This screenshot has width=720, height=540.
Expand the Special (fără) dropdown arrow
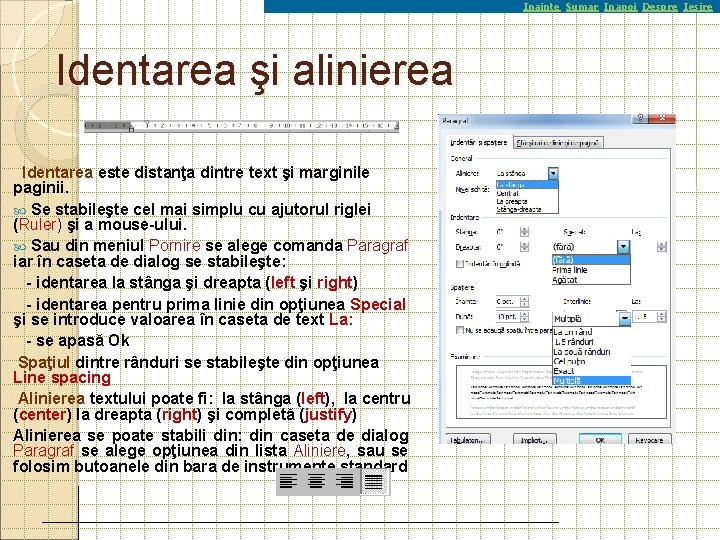coord(623,247)
